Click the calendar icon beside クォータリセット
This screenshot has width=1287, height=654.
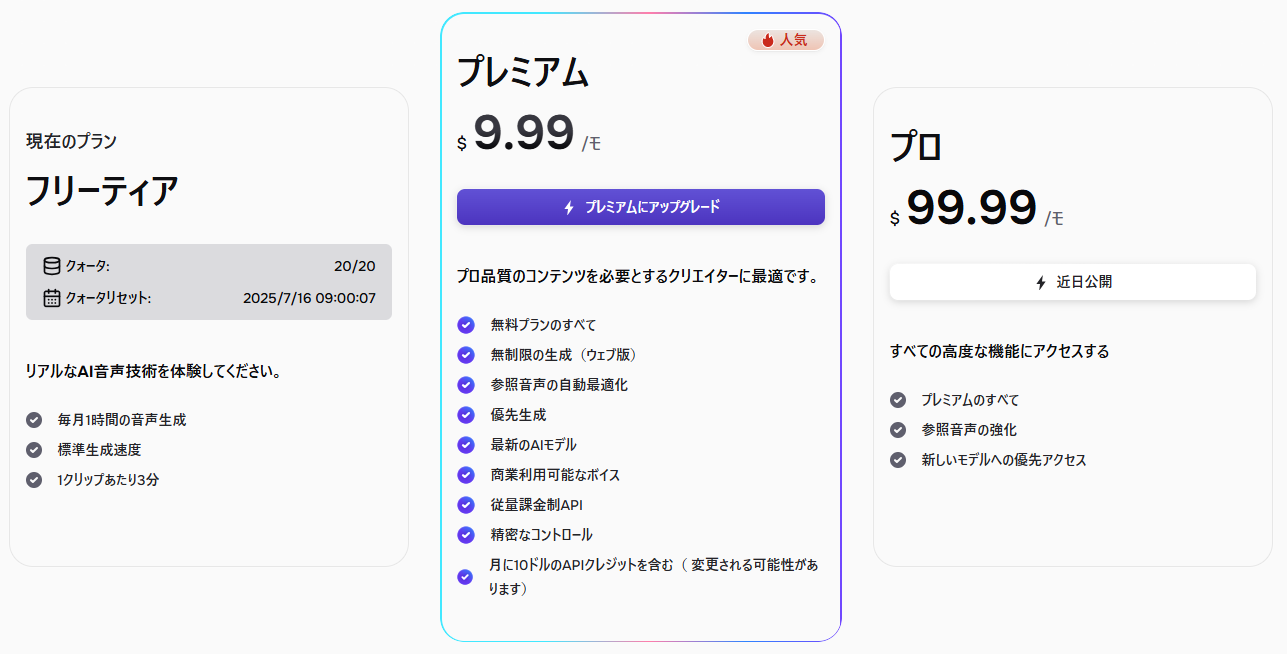click(52, 298)
